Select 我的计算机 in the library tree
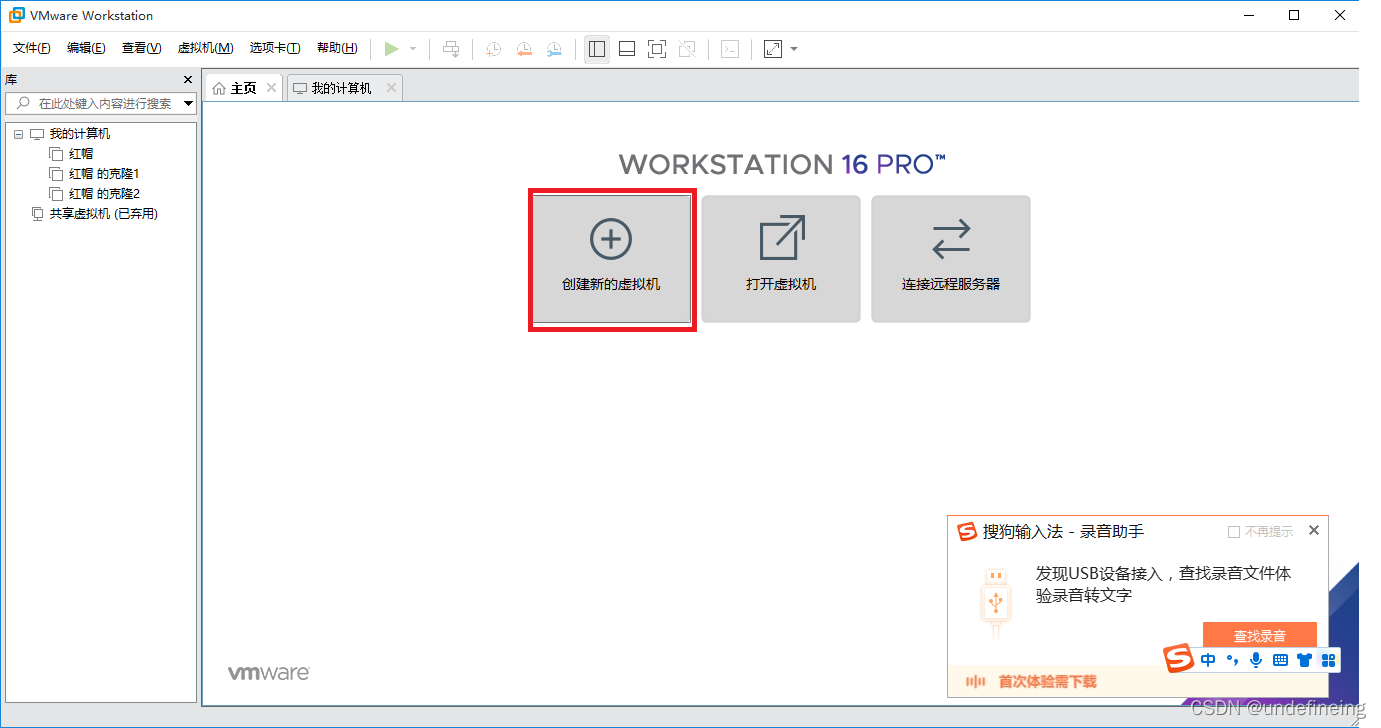 pyautogui.click(x=80, y=134)
